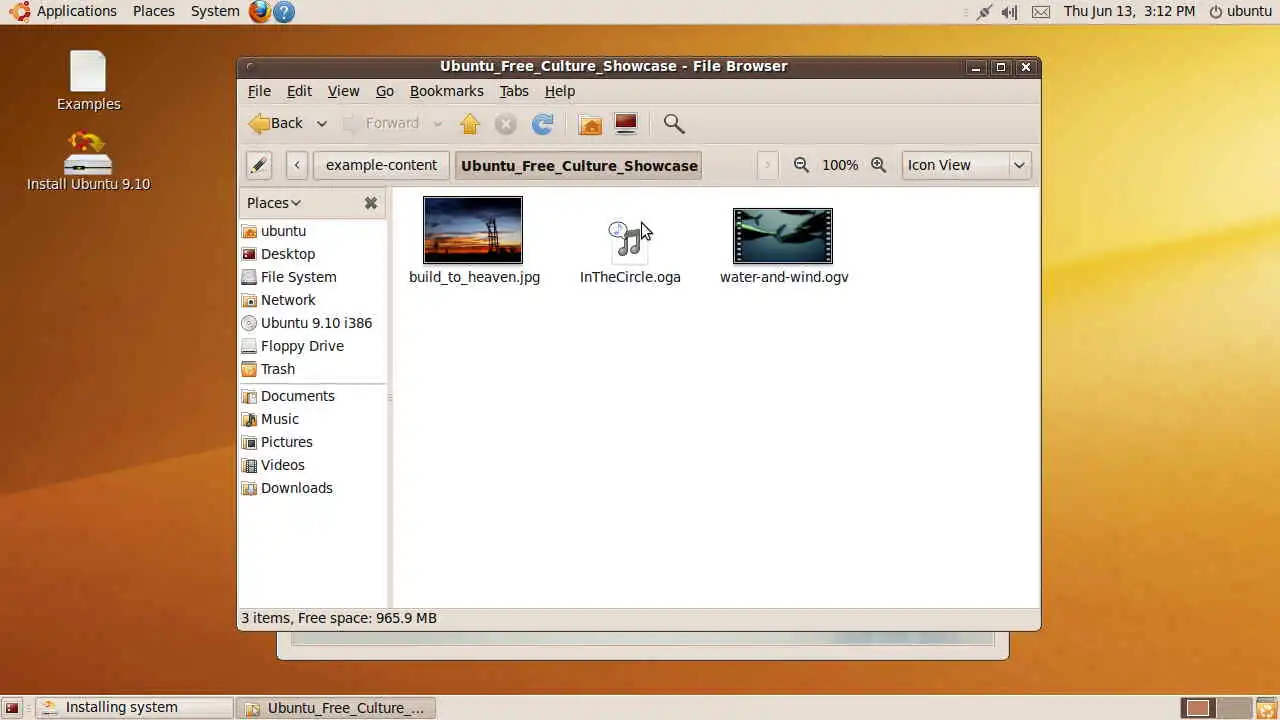The width and height of the screenshot is (1280, 720).
Task: Zoom out using the minus magnifier
Action: (x=801, y=165)
